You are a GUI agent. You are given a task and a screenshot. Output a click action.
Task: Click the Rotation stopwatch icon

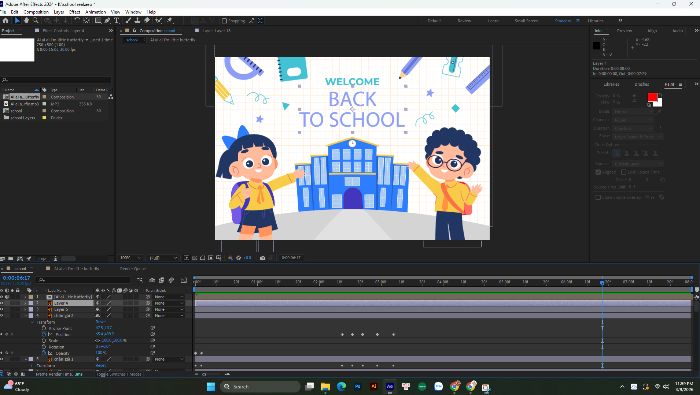44,346
